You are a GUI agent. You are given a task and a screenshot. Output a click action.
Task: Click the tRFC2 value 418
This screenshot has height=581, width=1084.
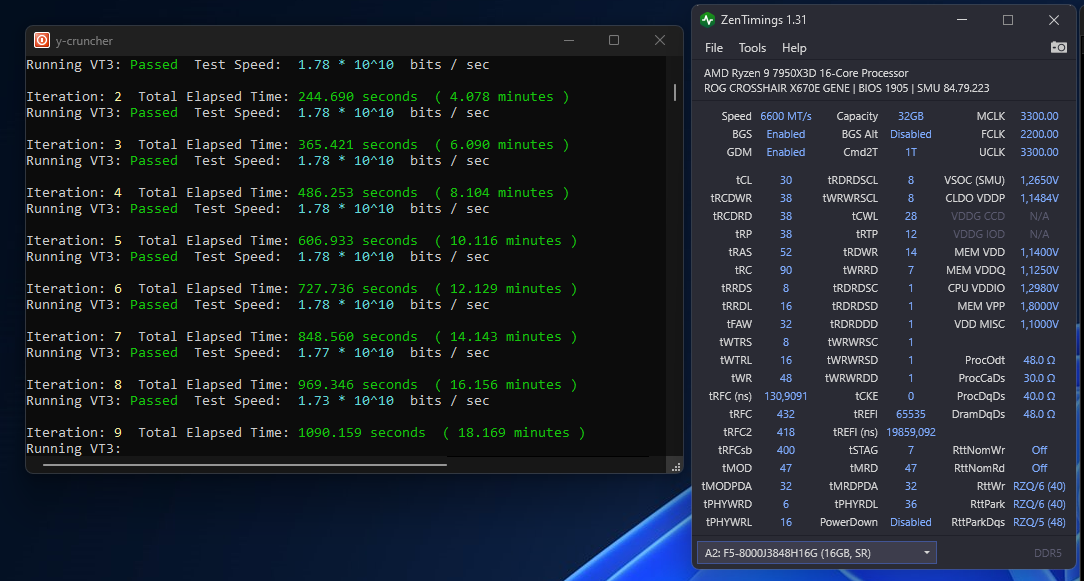click(786, 432)
